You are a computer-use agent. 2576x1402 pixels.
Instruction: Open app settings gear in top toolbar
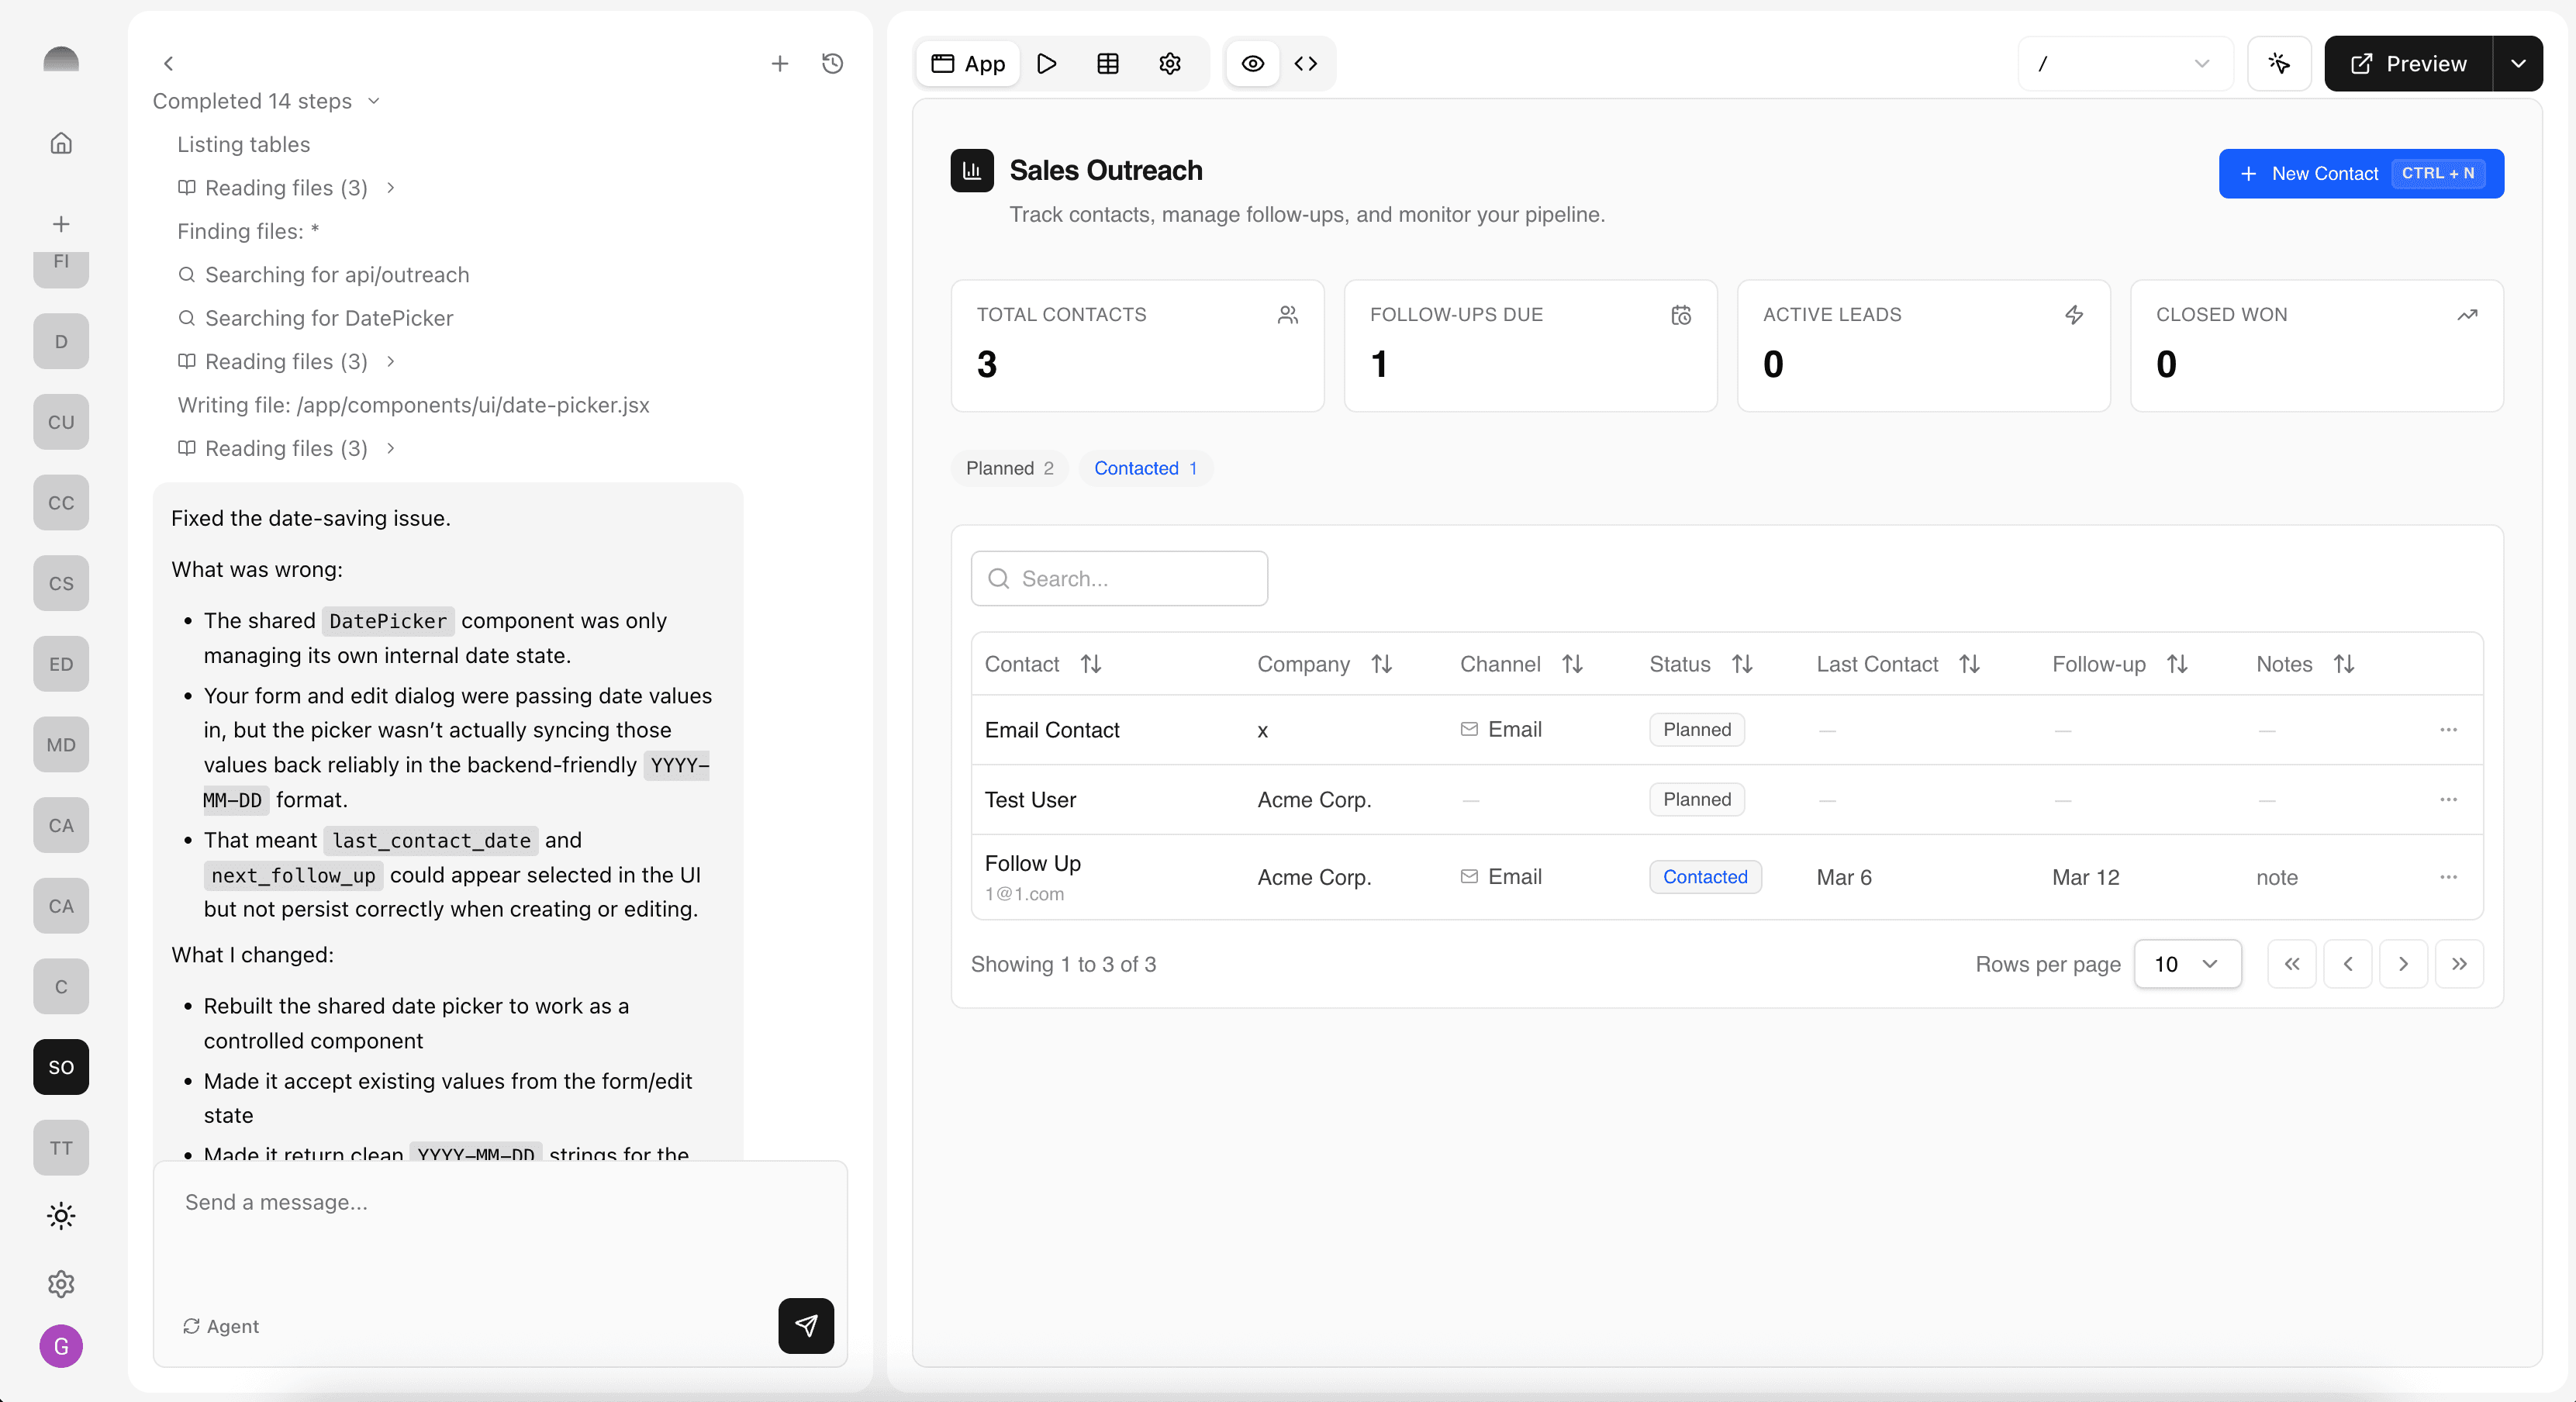[x=1169, y=64]
